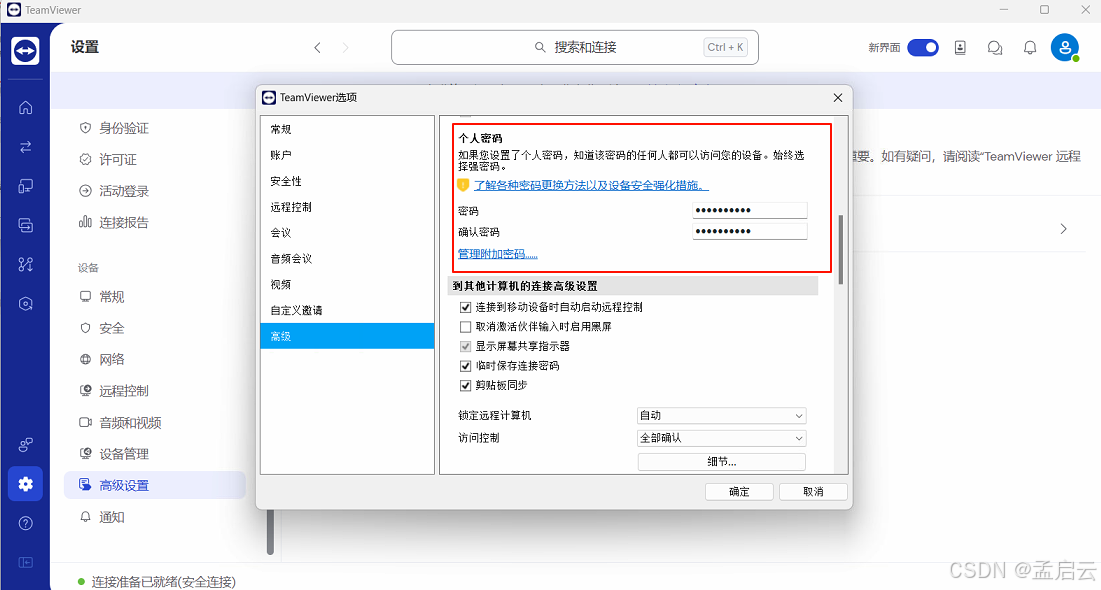Screen dimensions: 1101x590
Task: Select 常规 in the options dialog list
Action: point(347,129)
